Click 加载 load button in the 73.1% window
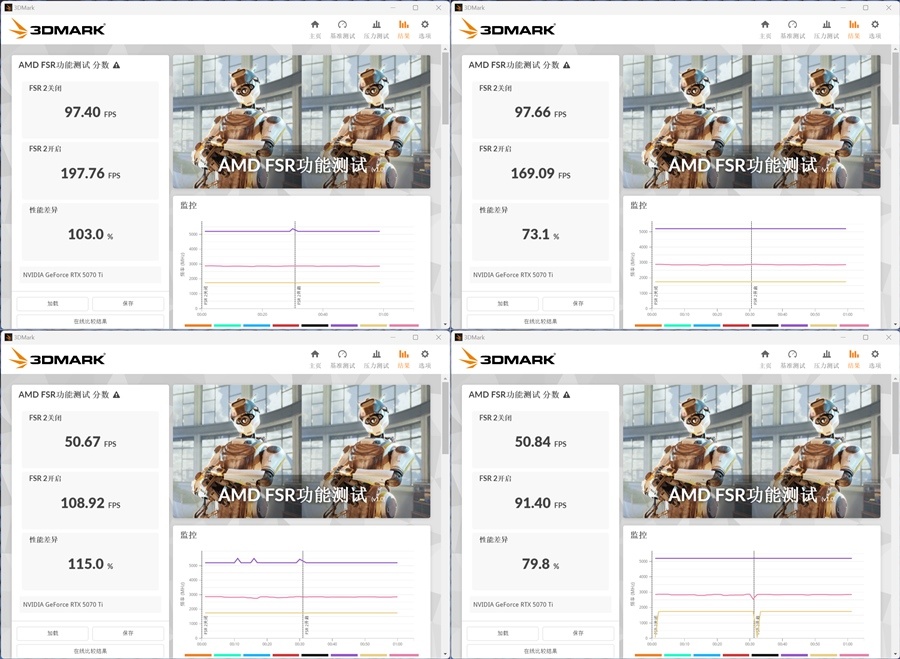Image resolution: width=900 pixels, height=659 pixels. [x=502, y=303]
